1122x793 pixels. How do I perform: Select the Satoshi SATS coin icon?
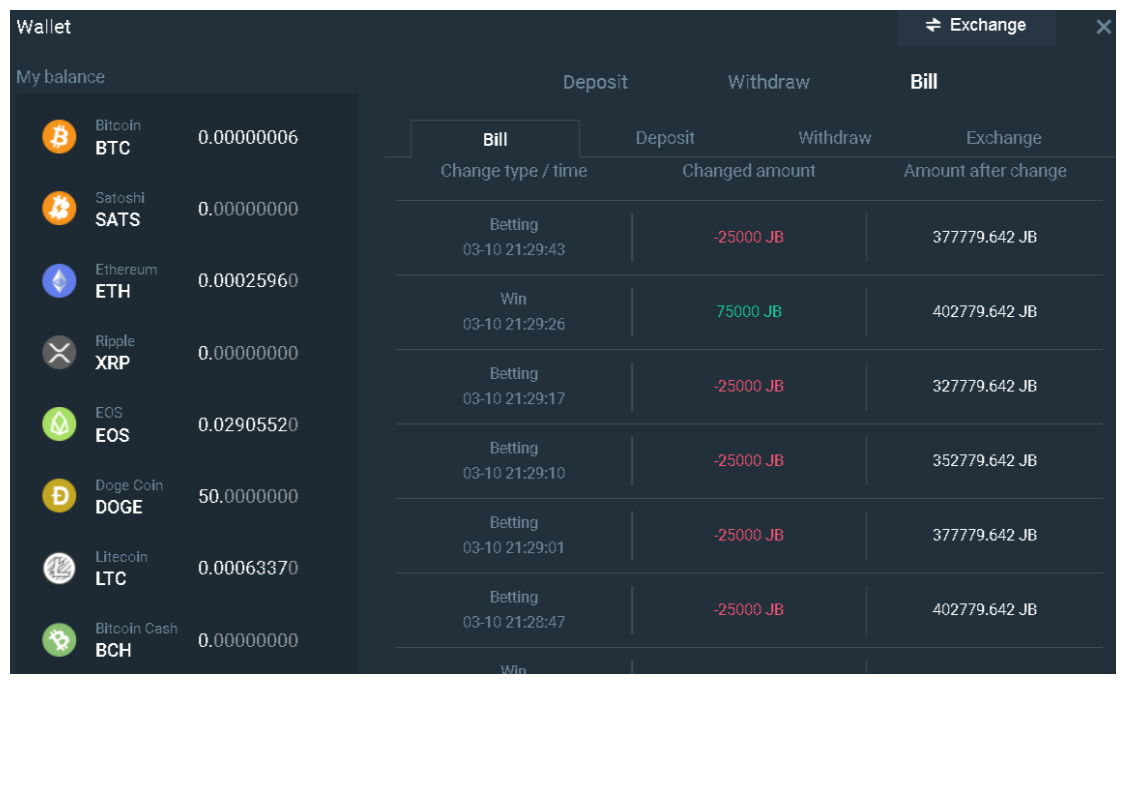[x=59, y=209]
